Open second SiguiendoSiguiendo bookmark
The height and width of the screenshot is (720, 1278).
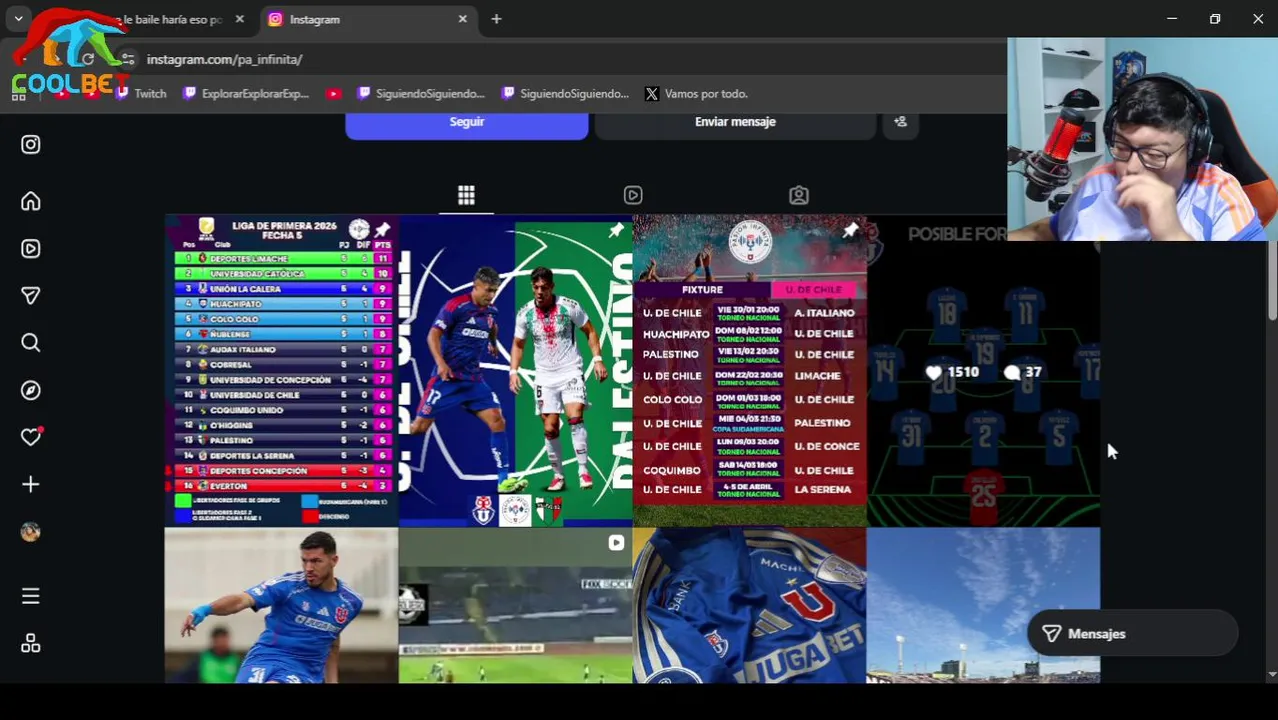click(564, 94)
